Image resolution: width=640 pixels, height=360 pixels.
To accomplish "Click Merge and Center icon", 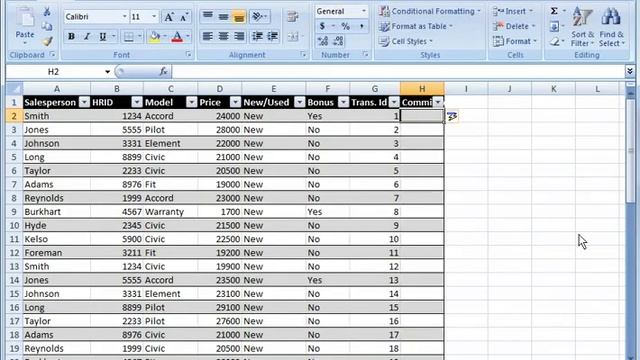I will point(293,37).
